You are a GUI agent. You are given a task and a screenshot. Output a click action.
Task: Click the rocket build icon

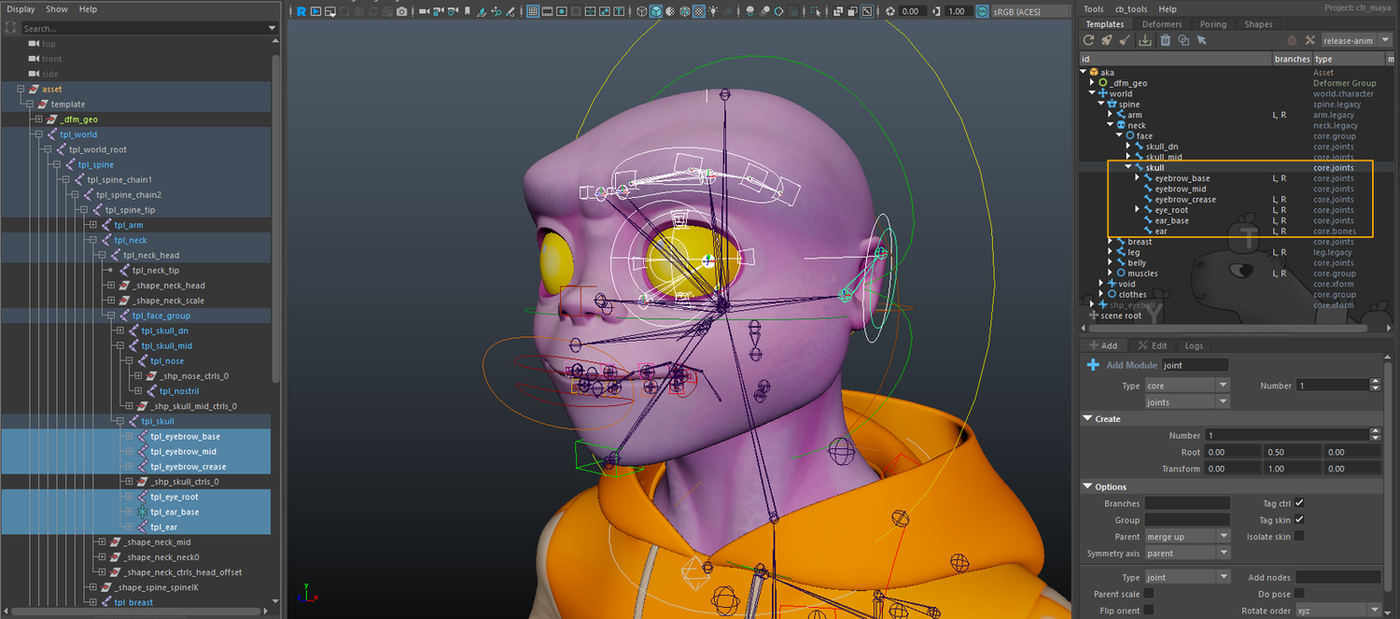point(1107,40)
